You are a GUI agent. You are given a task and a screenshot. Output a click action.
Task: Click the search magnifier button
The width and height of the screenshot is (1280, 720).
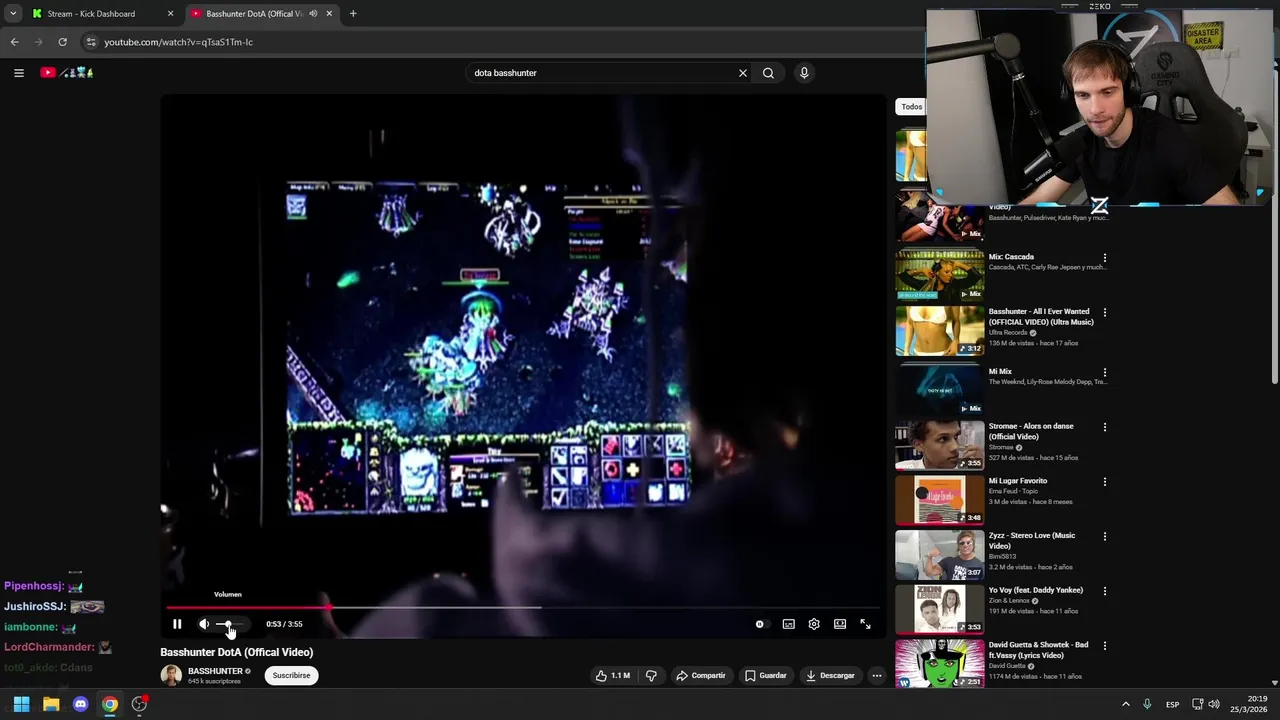[x=768, y=73]
